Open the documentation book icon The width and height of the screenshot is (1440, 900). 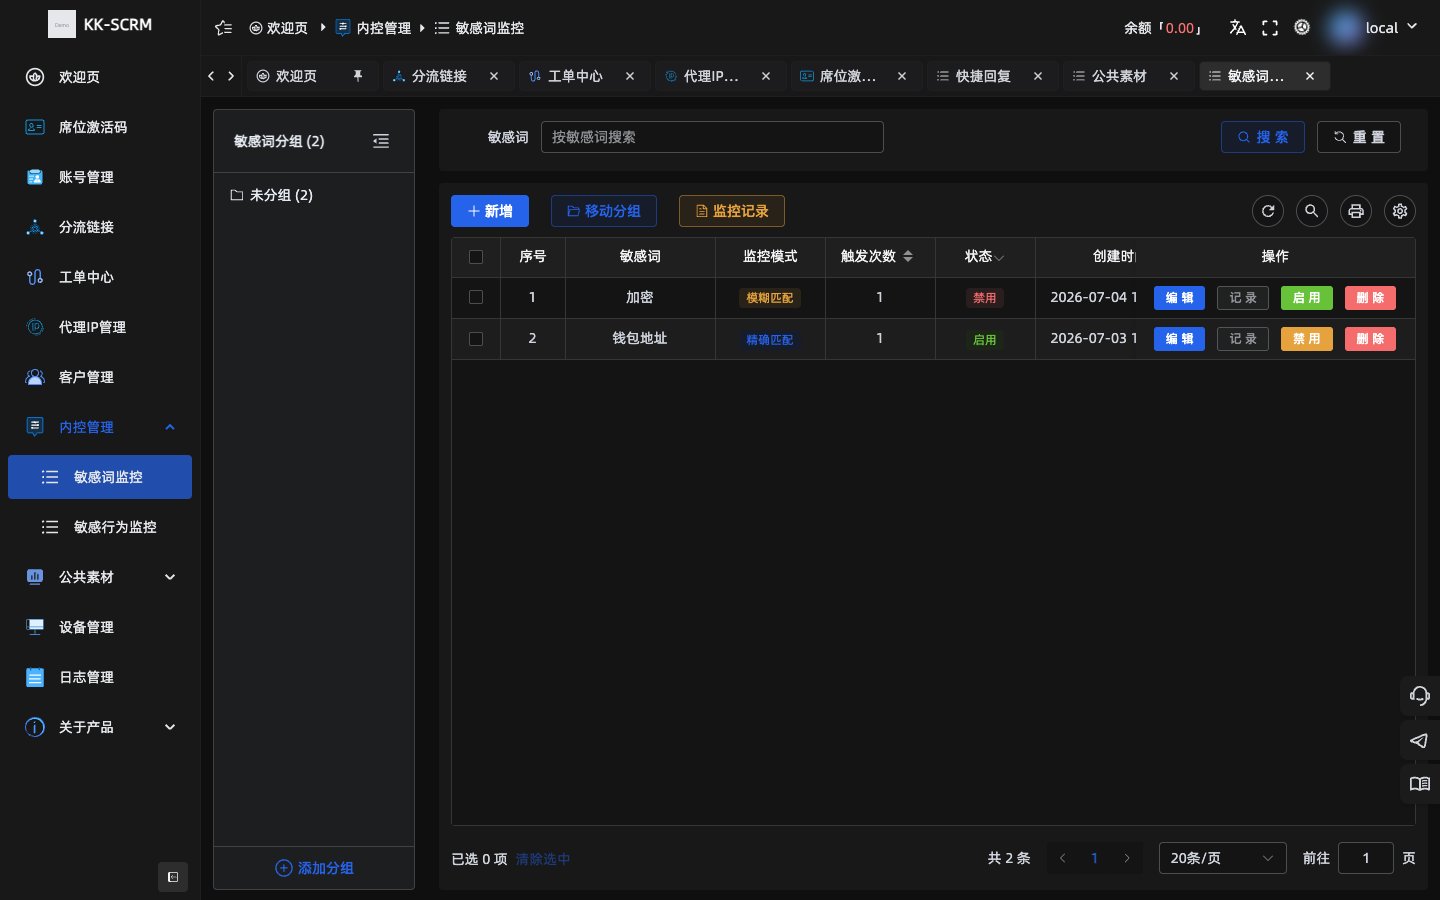[1420, 784]
